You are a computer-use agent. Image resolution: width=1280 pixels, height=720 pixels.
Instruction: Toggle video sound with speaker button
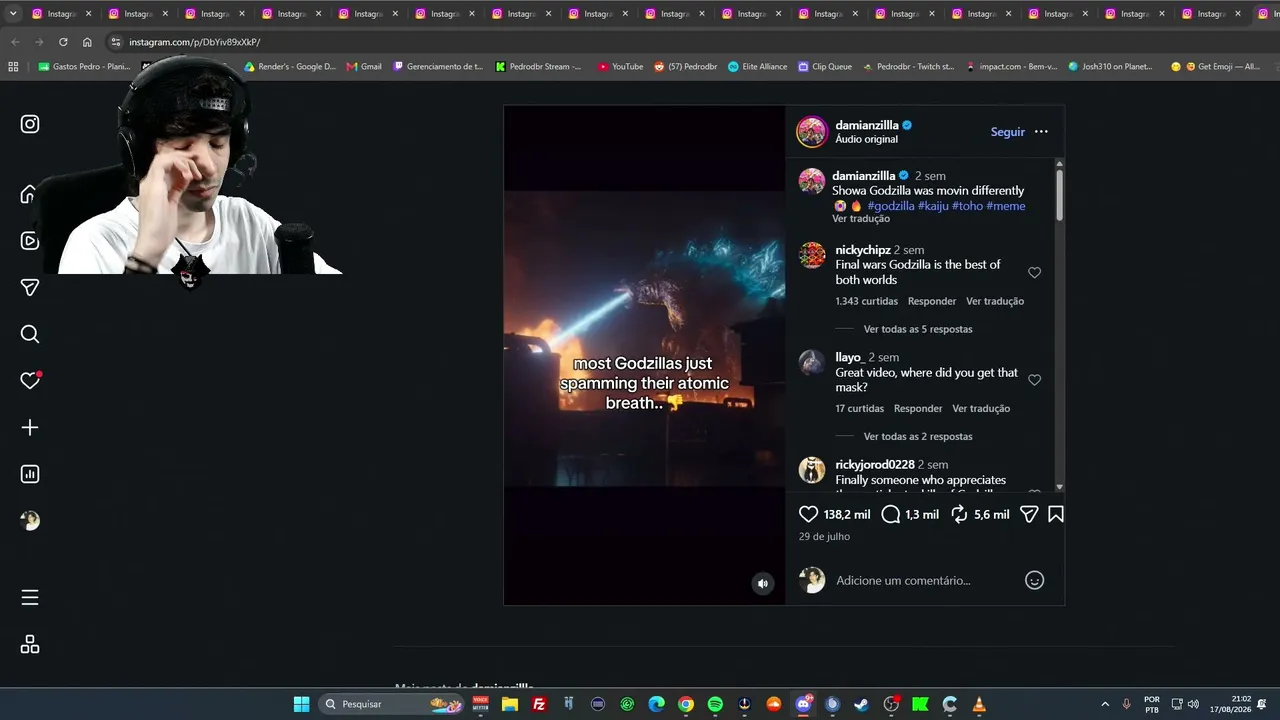[x=763, y=583]
